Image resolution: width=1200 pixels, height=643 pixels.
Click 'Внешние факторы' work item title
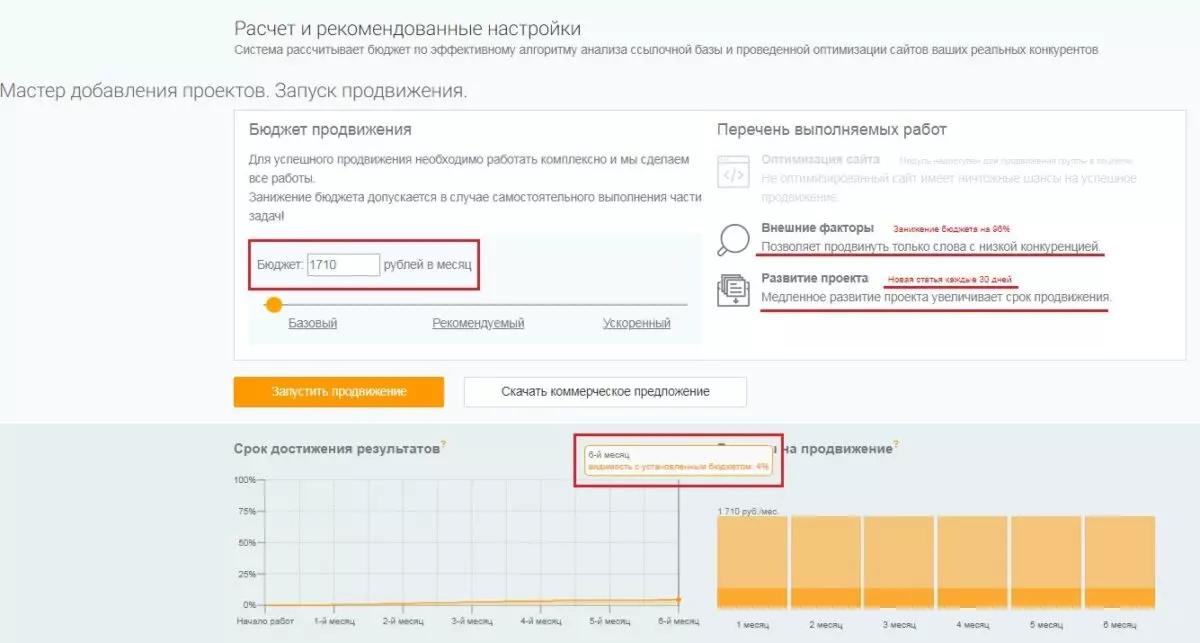tap(818, 228)
